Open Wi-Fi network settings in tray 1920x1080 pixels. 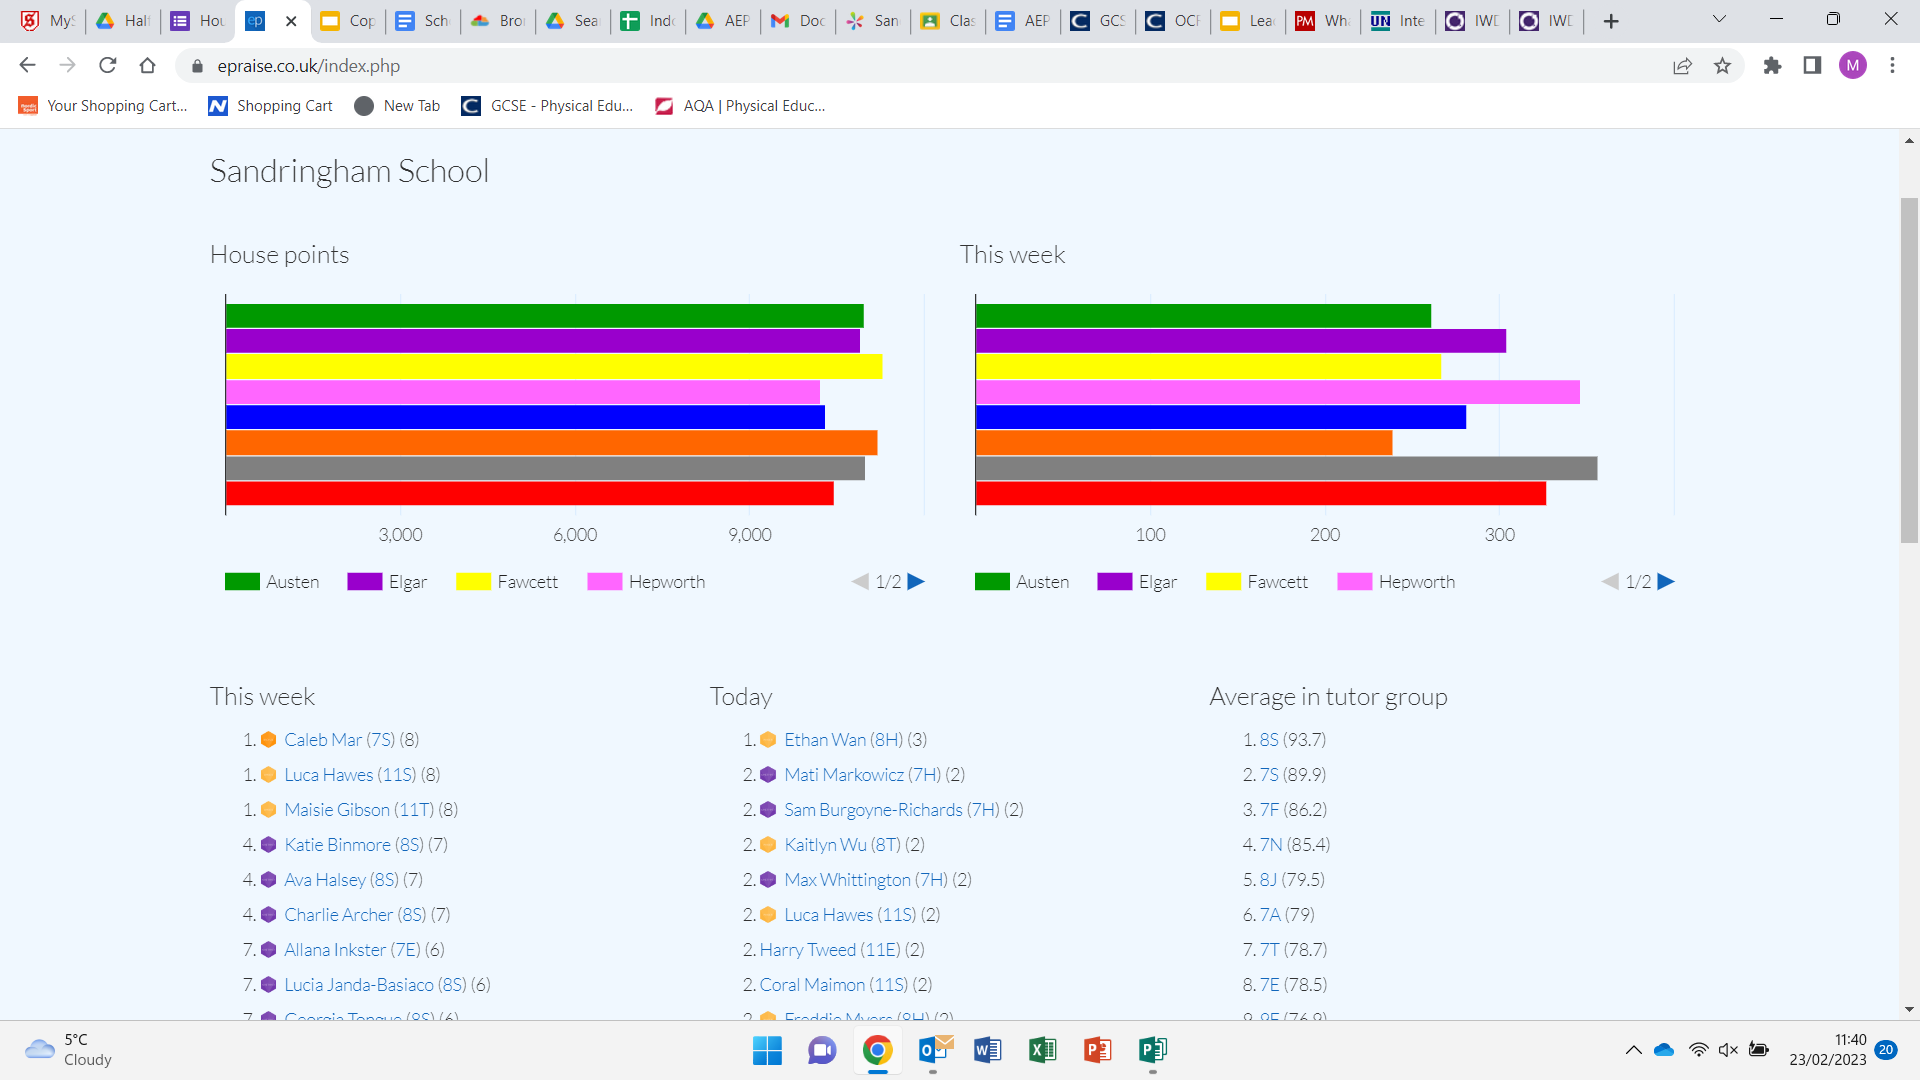1698,1050
